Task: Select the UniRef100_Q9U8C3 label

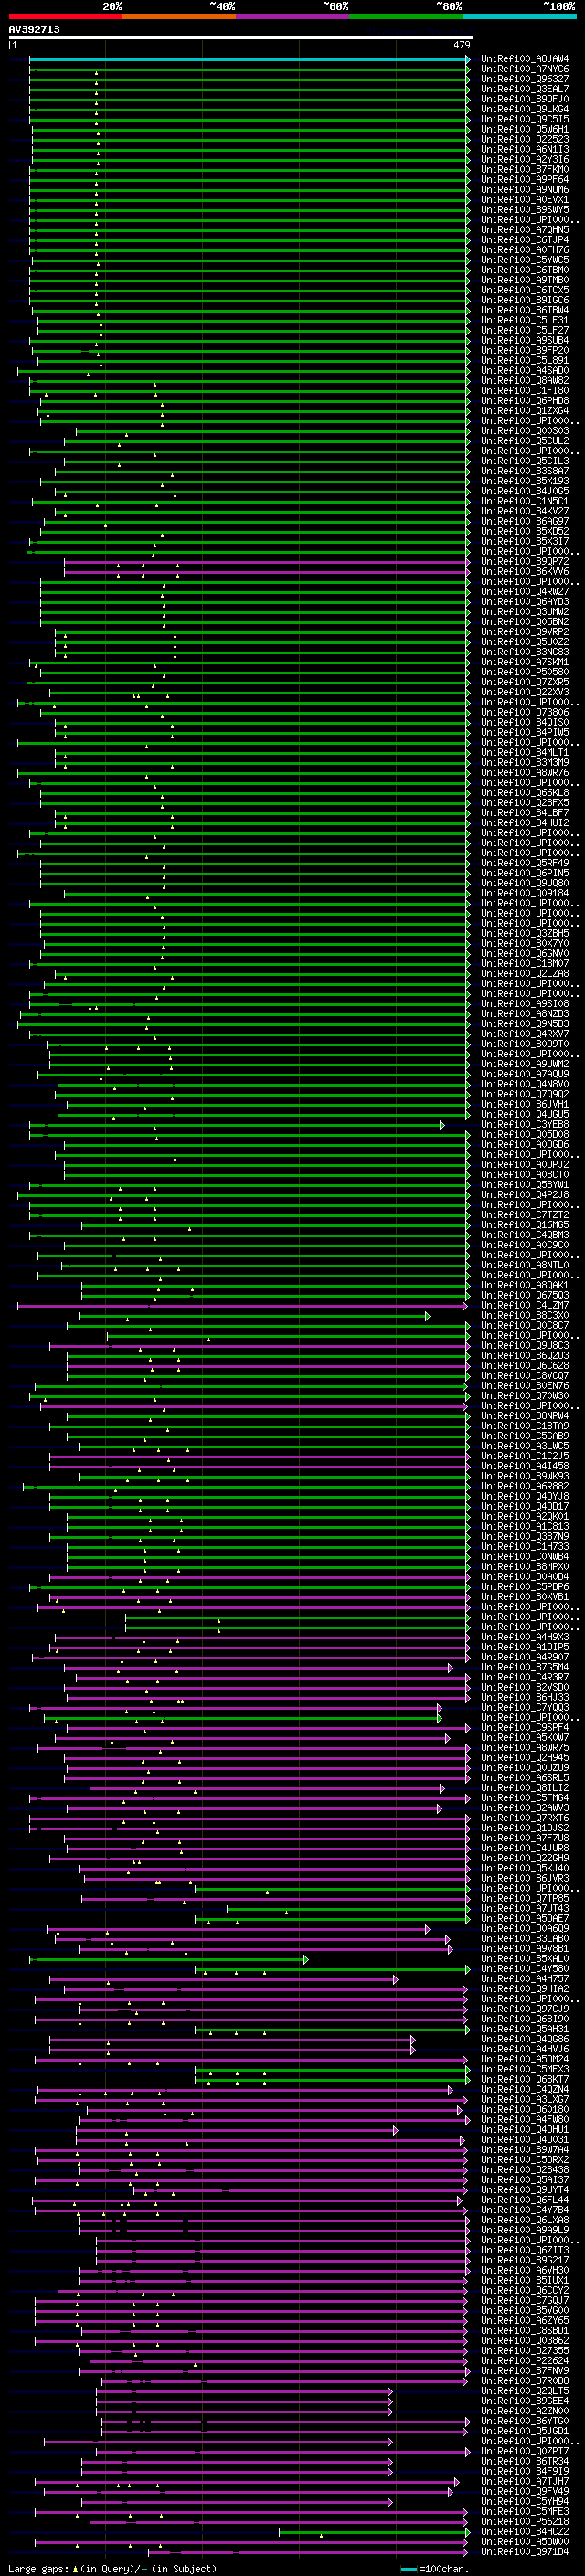Action: [525, 1345]
